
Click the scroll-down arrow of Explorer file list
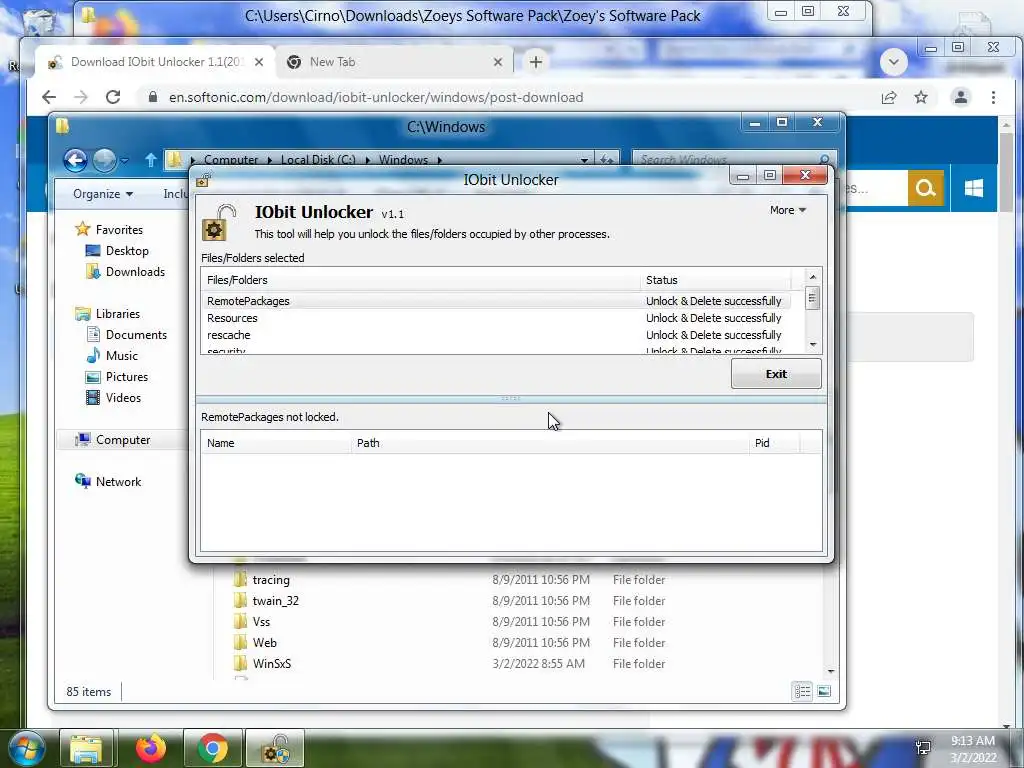tap(831, 671)
